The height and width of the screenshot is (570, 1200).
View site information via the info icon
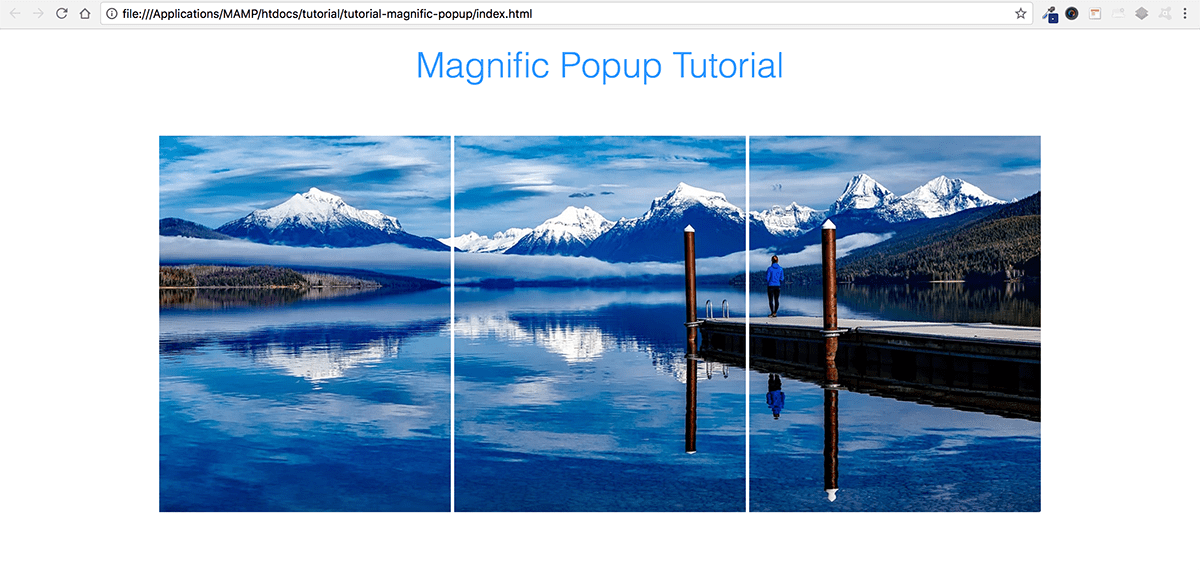click(x=112, y=14)
